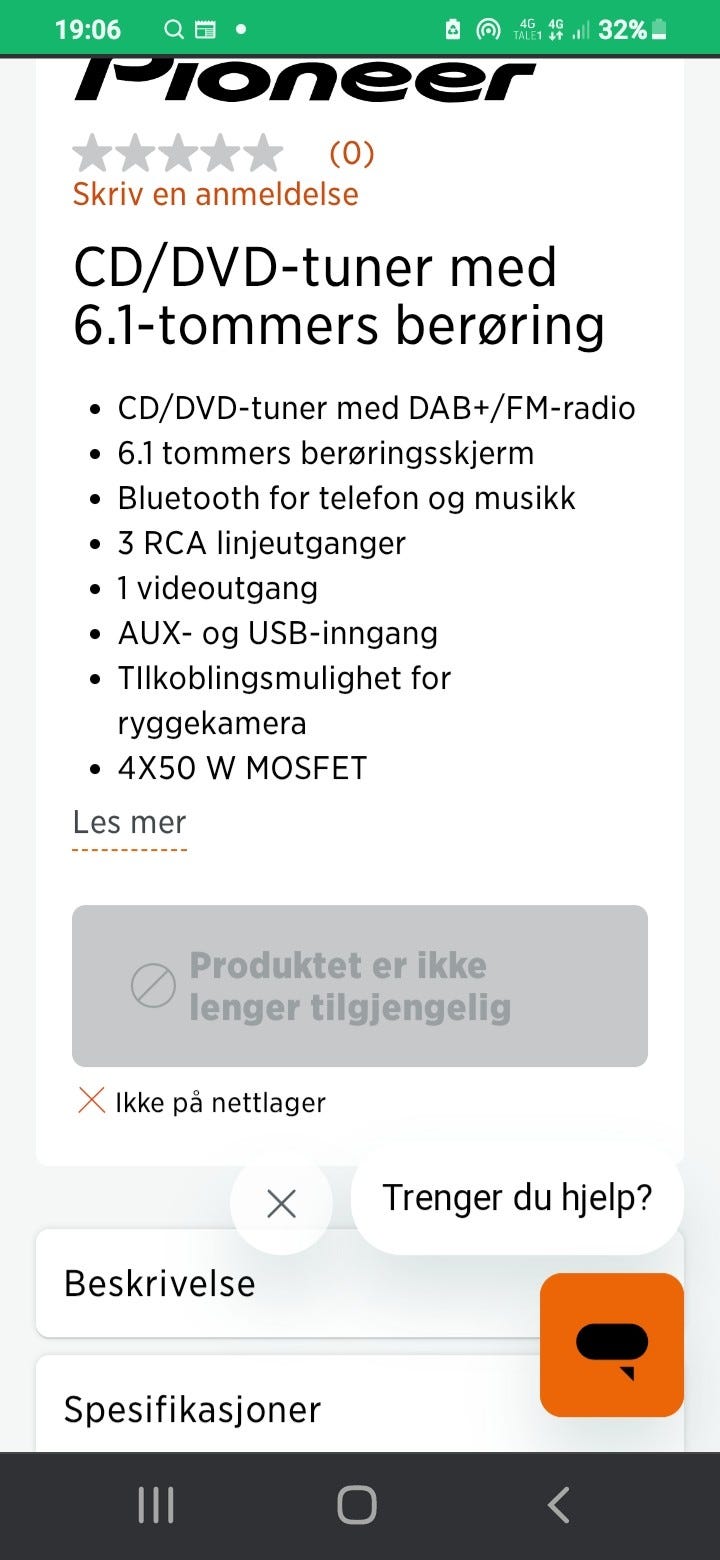Tap the Trenger du hjelp? bubble

click(x=517, y=1198)
